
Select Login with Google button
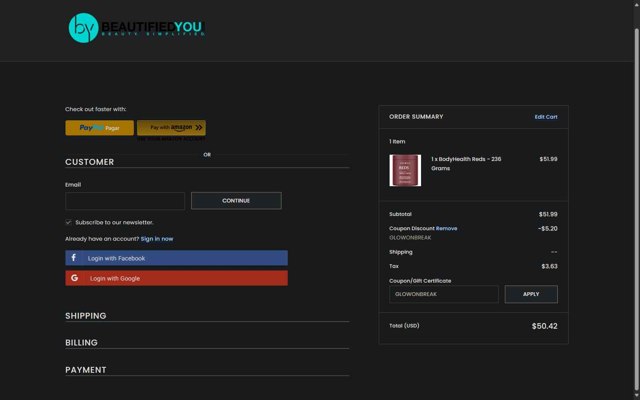(x=176, y=278)
